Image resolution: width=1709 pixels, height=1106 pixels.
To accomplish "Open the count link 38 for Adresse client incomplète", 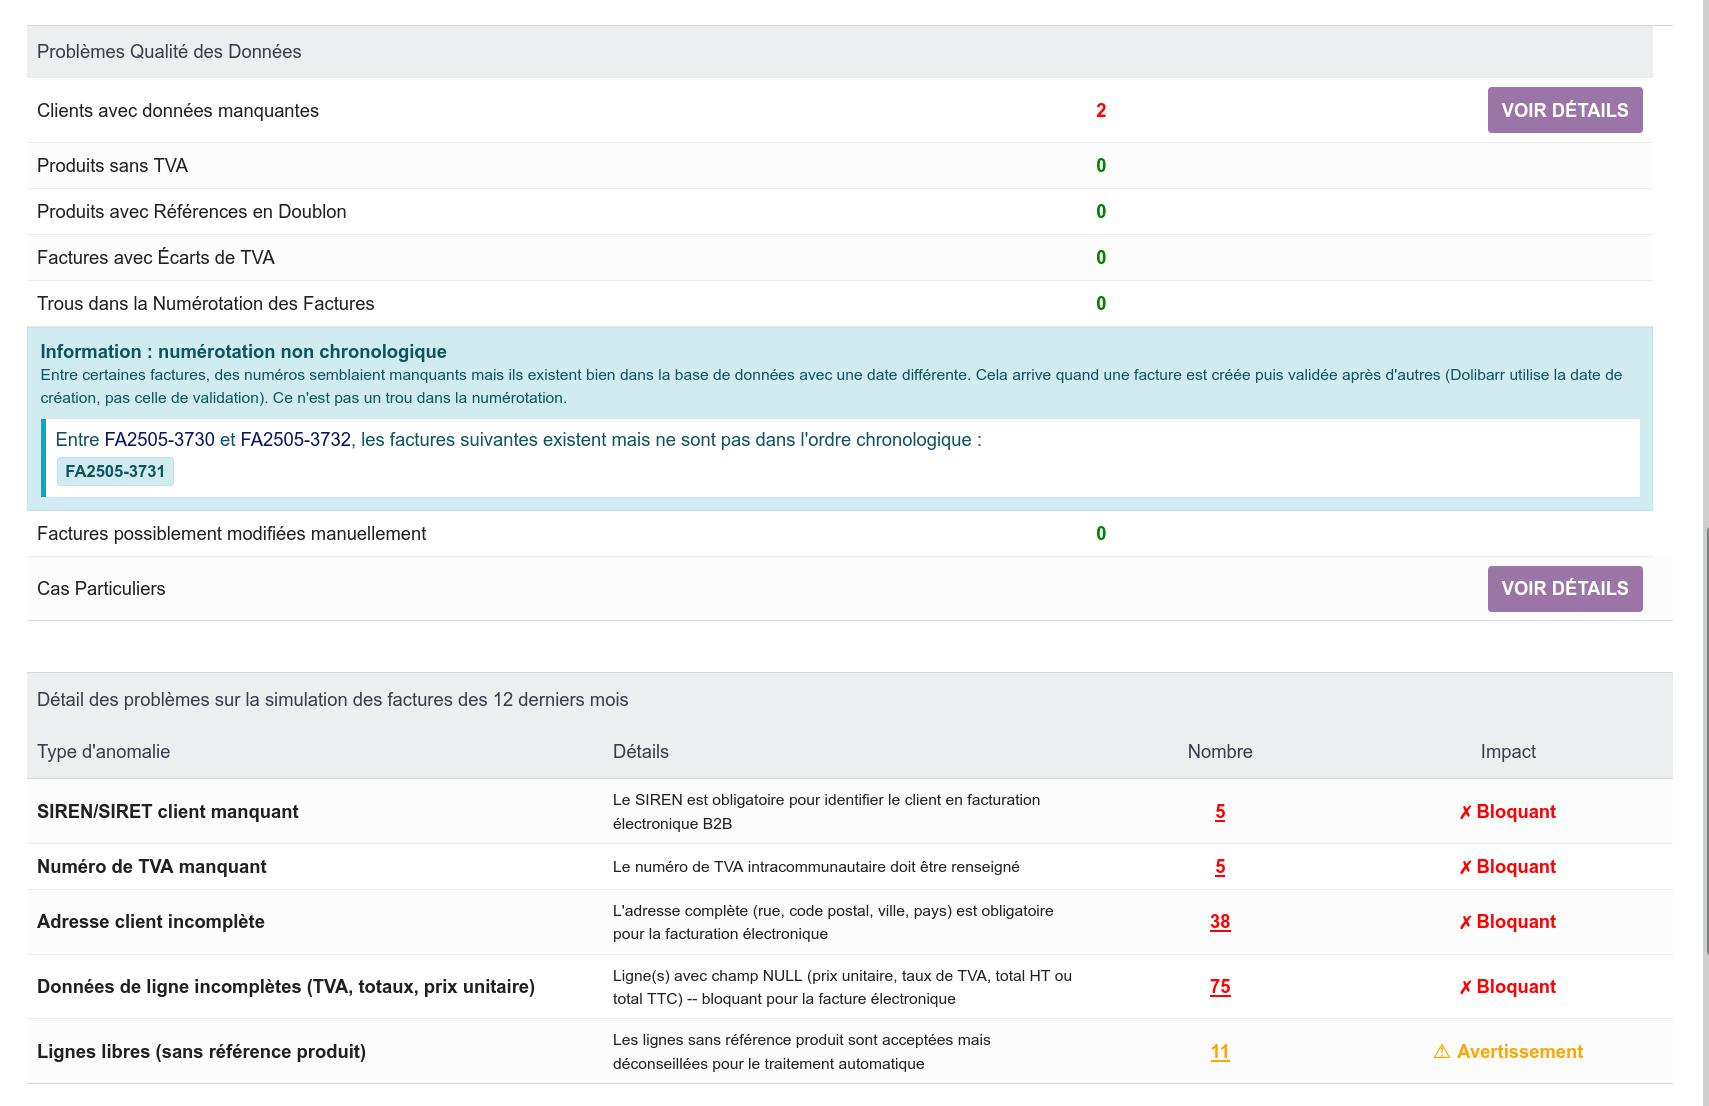I will (x=1220, y=922).
